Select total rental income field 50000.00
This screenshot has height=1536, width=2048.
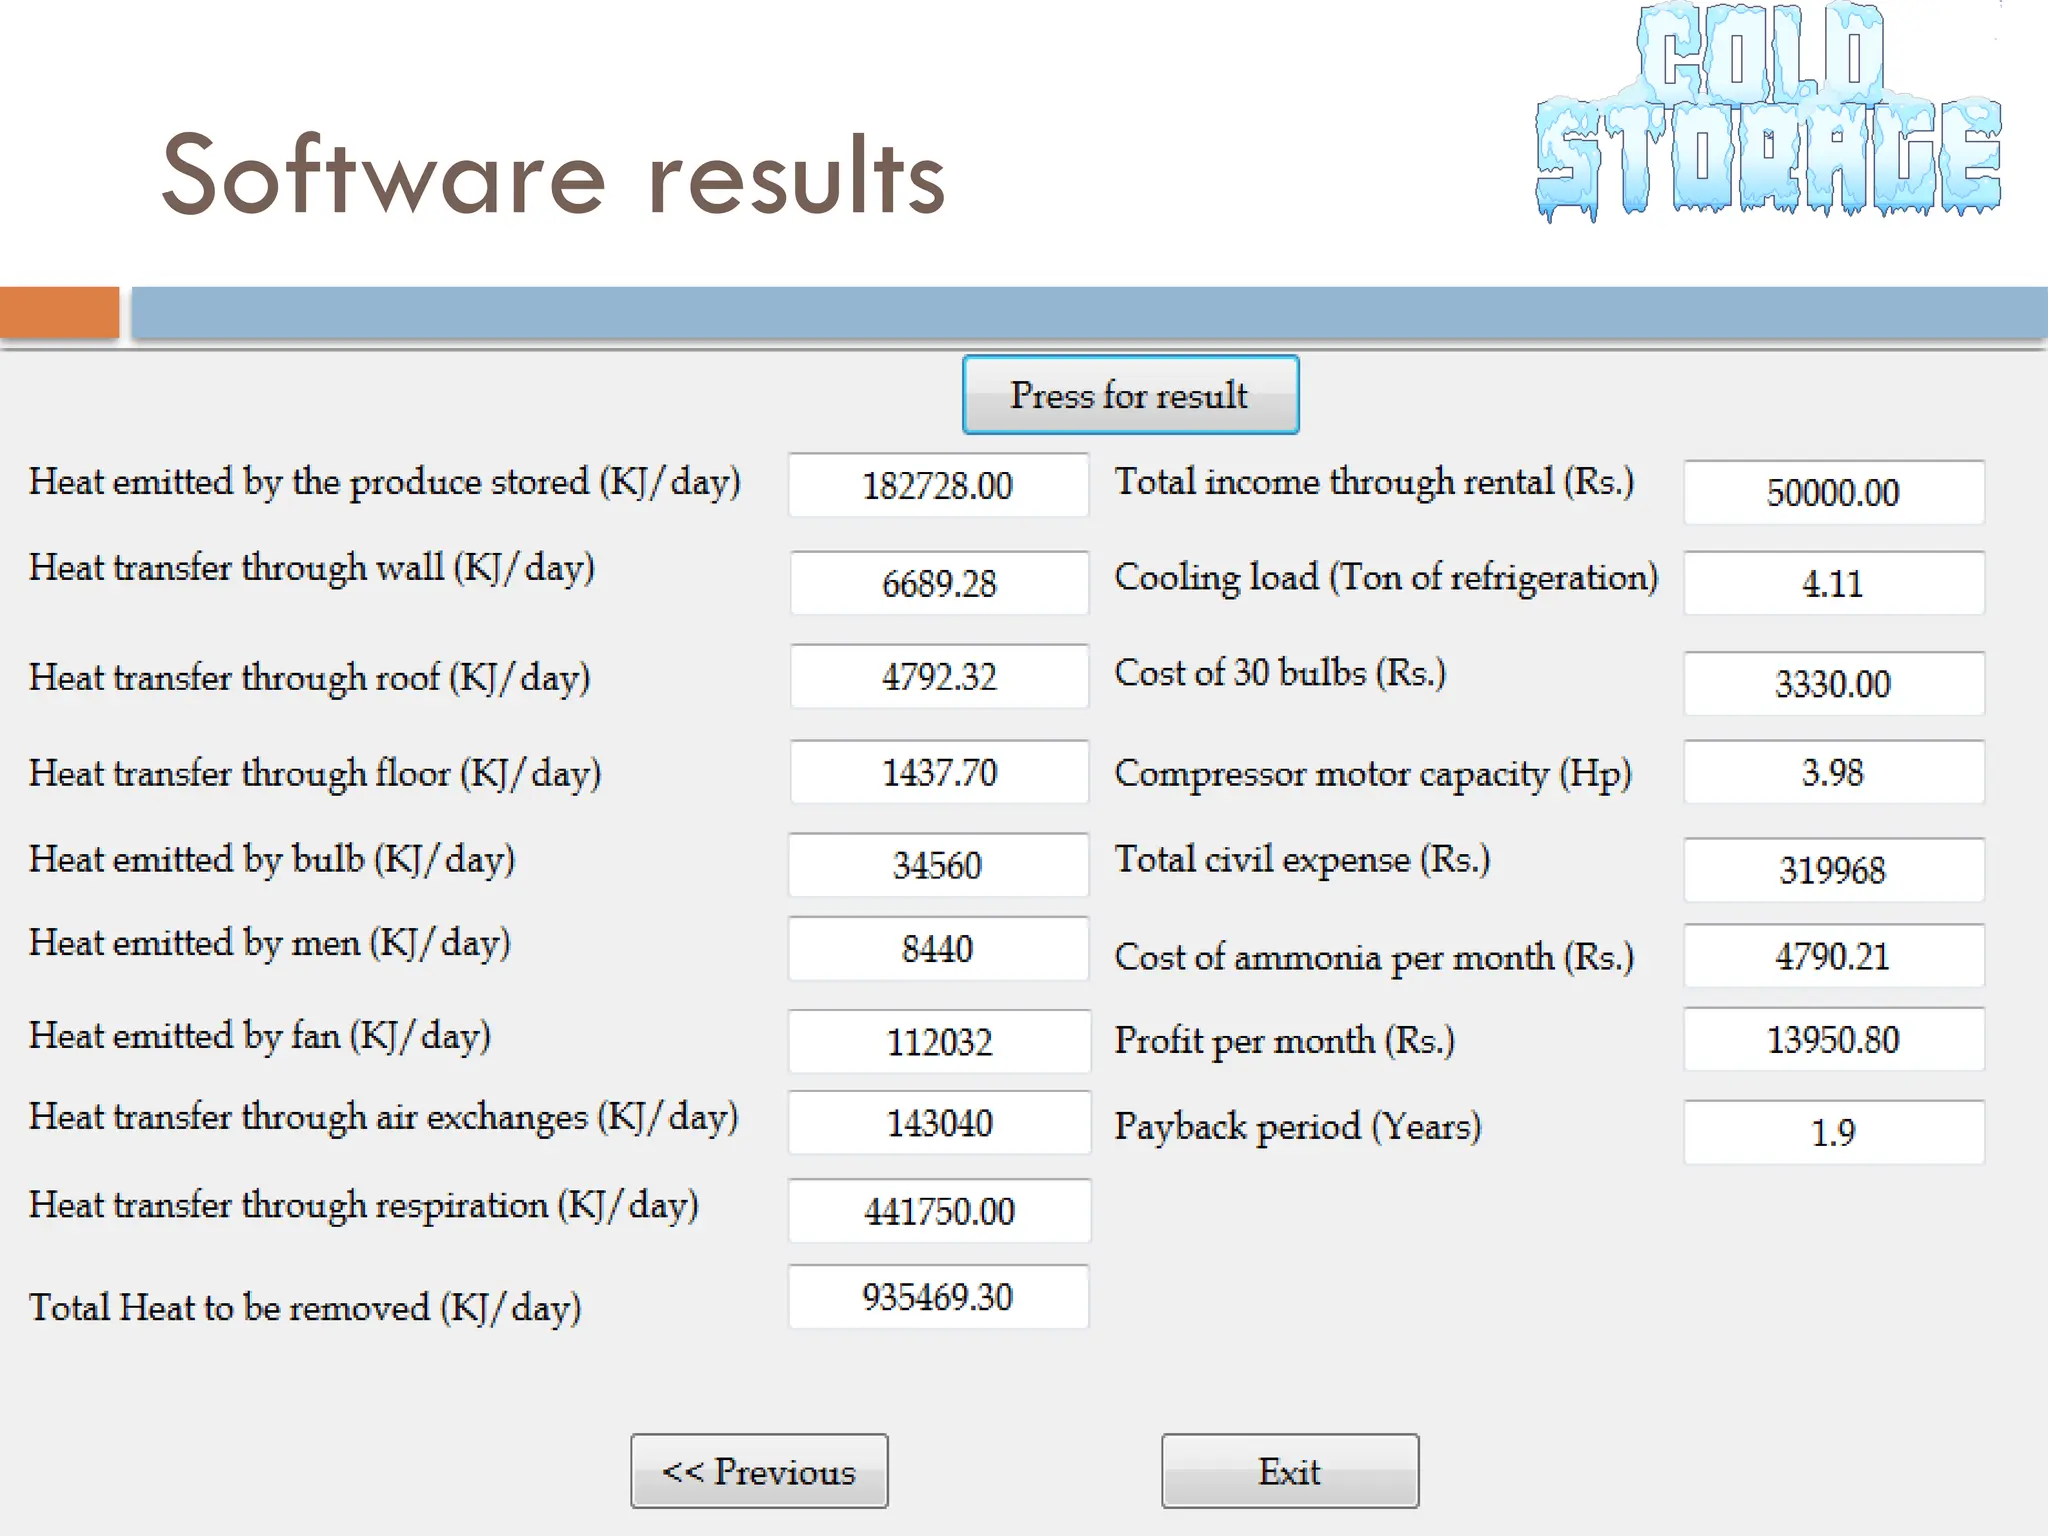pos(1834,492)
